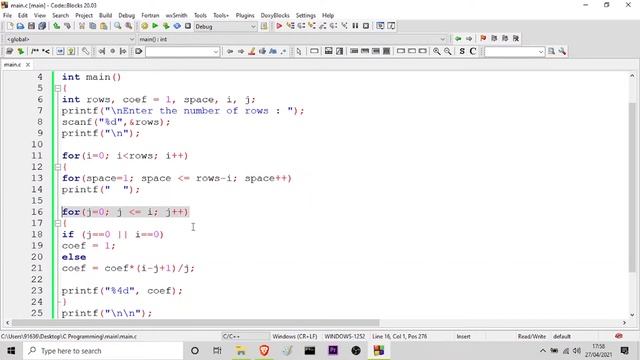The width and height of the screenshot is (640, 360).
Task: Click the Rebuild icon
Action: click(x=177, y=26)
